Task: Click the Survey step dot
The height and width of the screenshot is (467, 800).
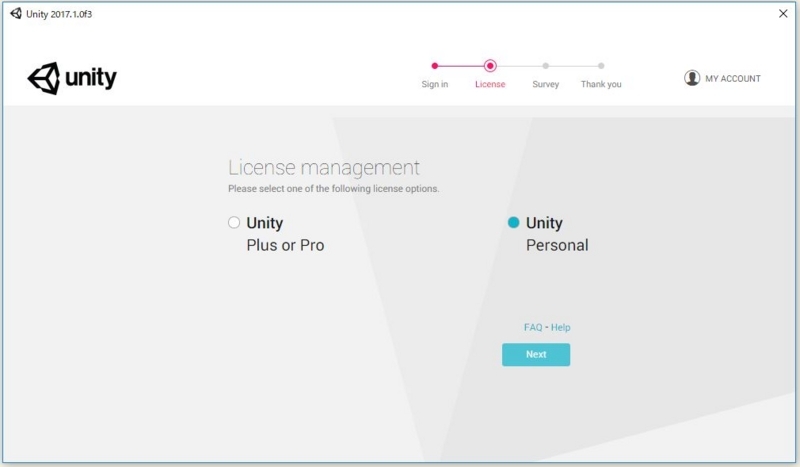Action: [545, 66]
